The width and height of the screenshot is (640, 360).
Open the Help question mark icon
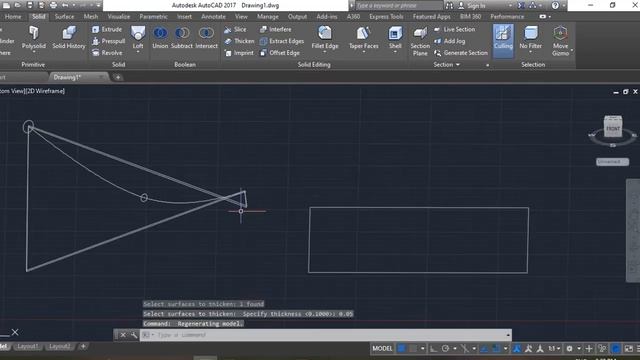[555, 6]
